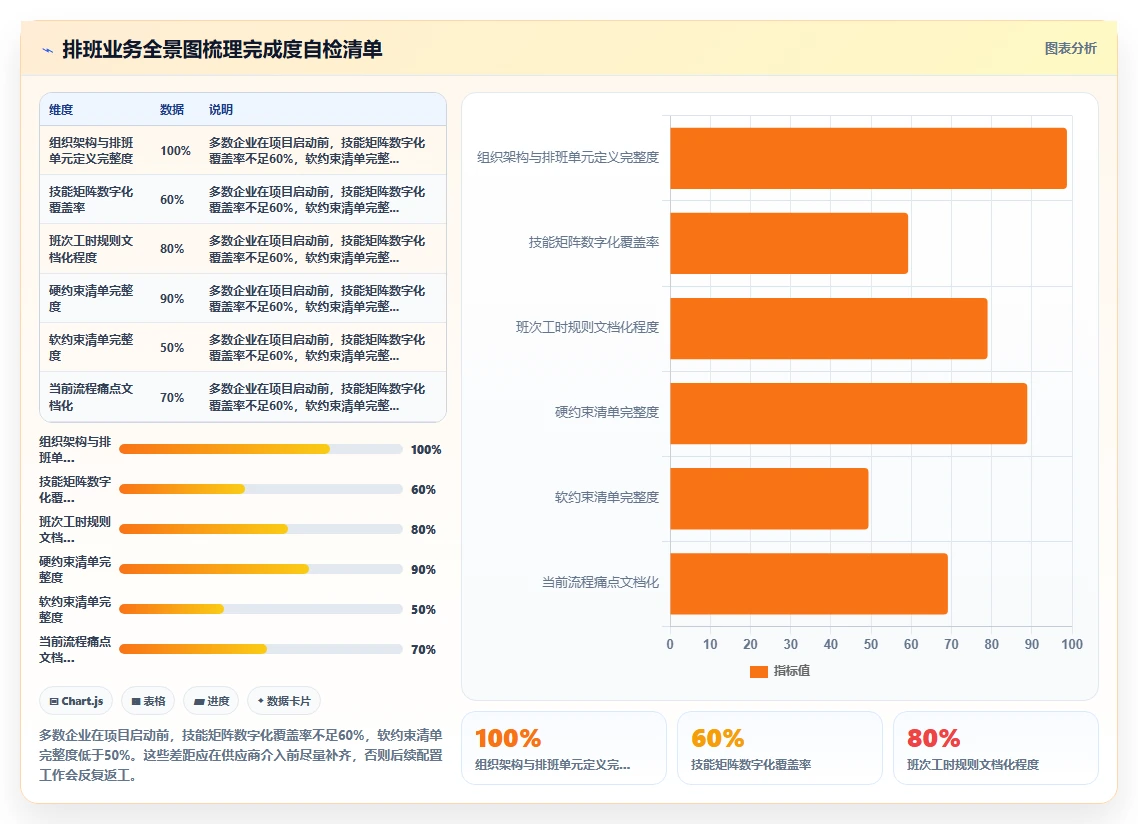Click the 90% value in the table
Screen dimensions: 1138x824
172,298
